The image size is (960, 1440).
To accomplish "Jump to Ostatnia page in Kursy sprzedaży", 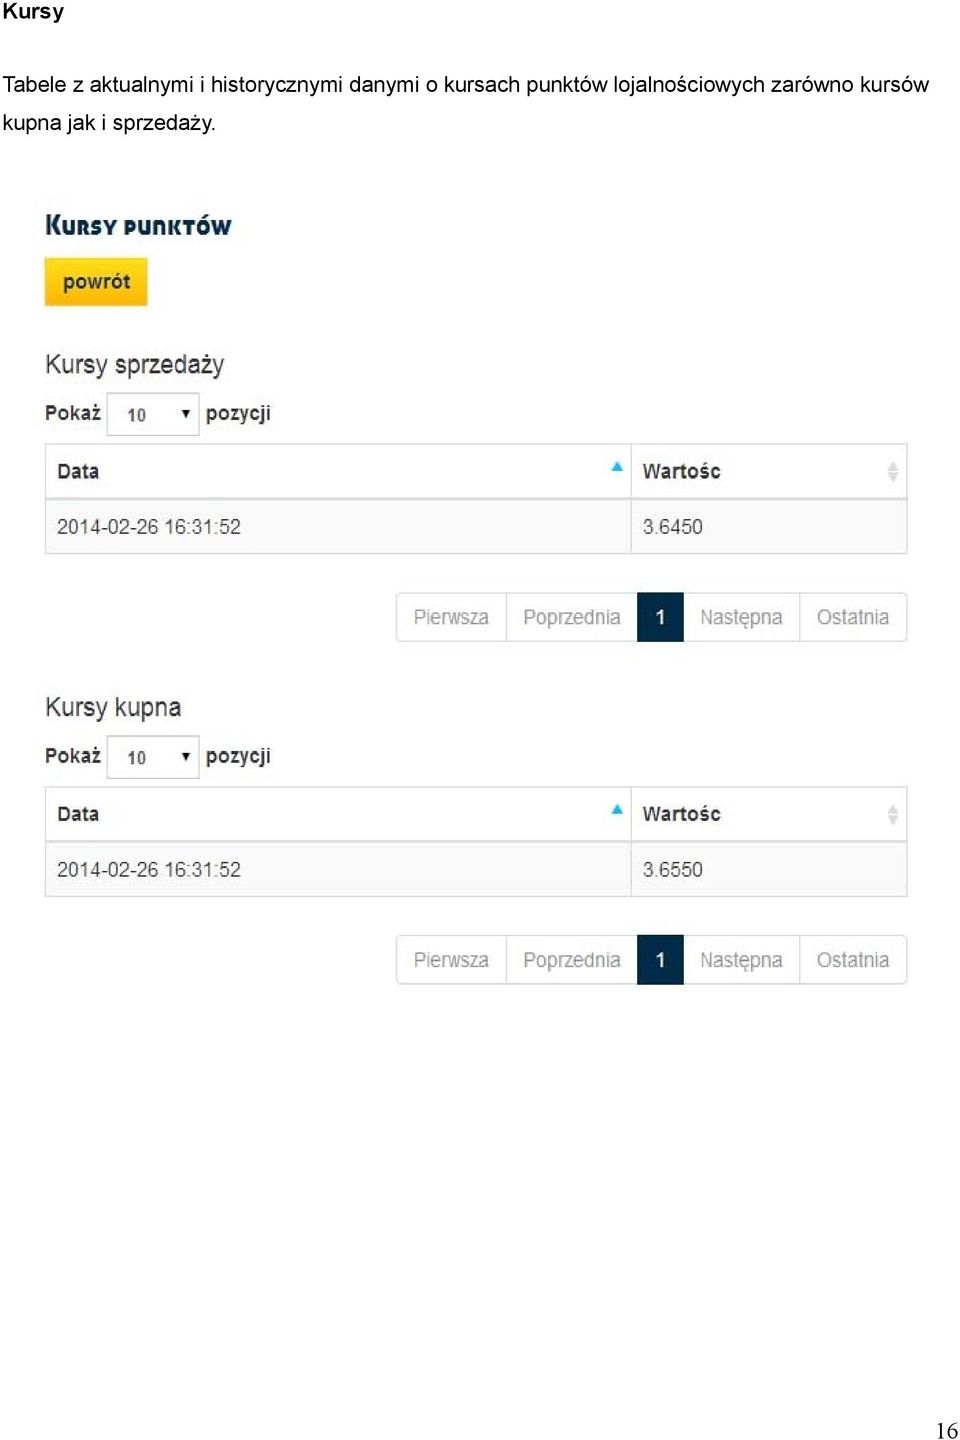I will (853, 617).
